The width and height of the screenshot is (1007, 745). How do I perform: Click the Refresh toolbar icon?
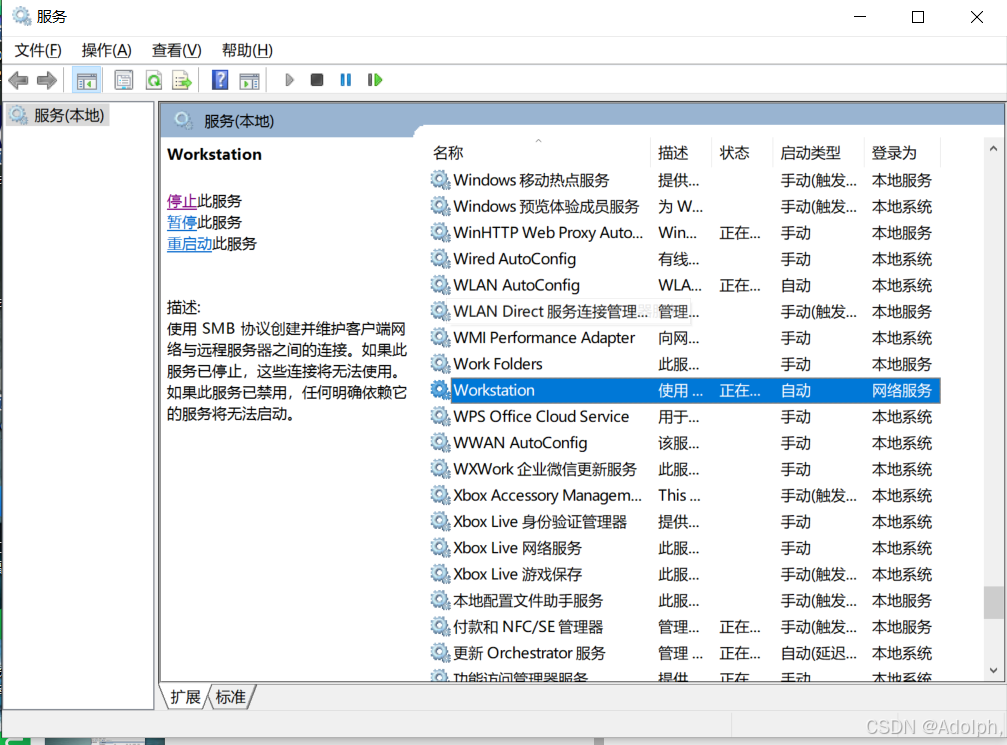click(154, 80)
